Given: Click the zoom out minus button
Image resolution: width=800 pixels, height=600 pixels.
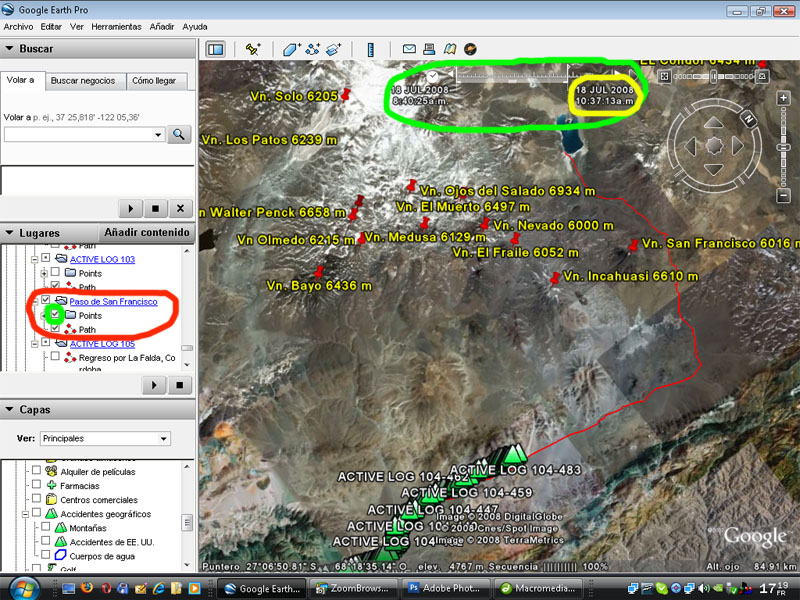Looking at the screenshot, I should click(784, 195).
